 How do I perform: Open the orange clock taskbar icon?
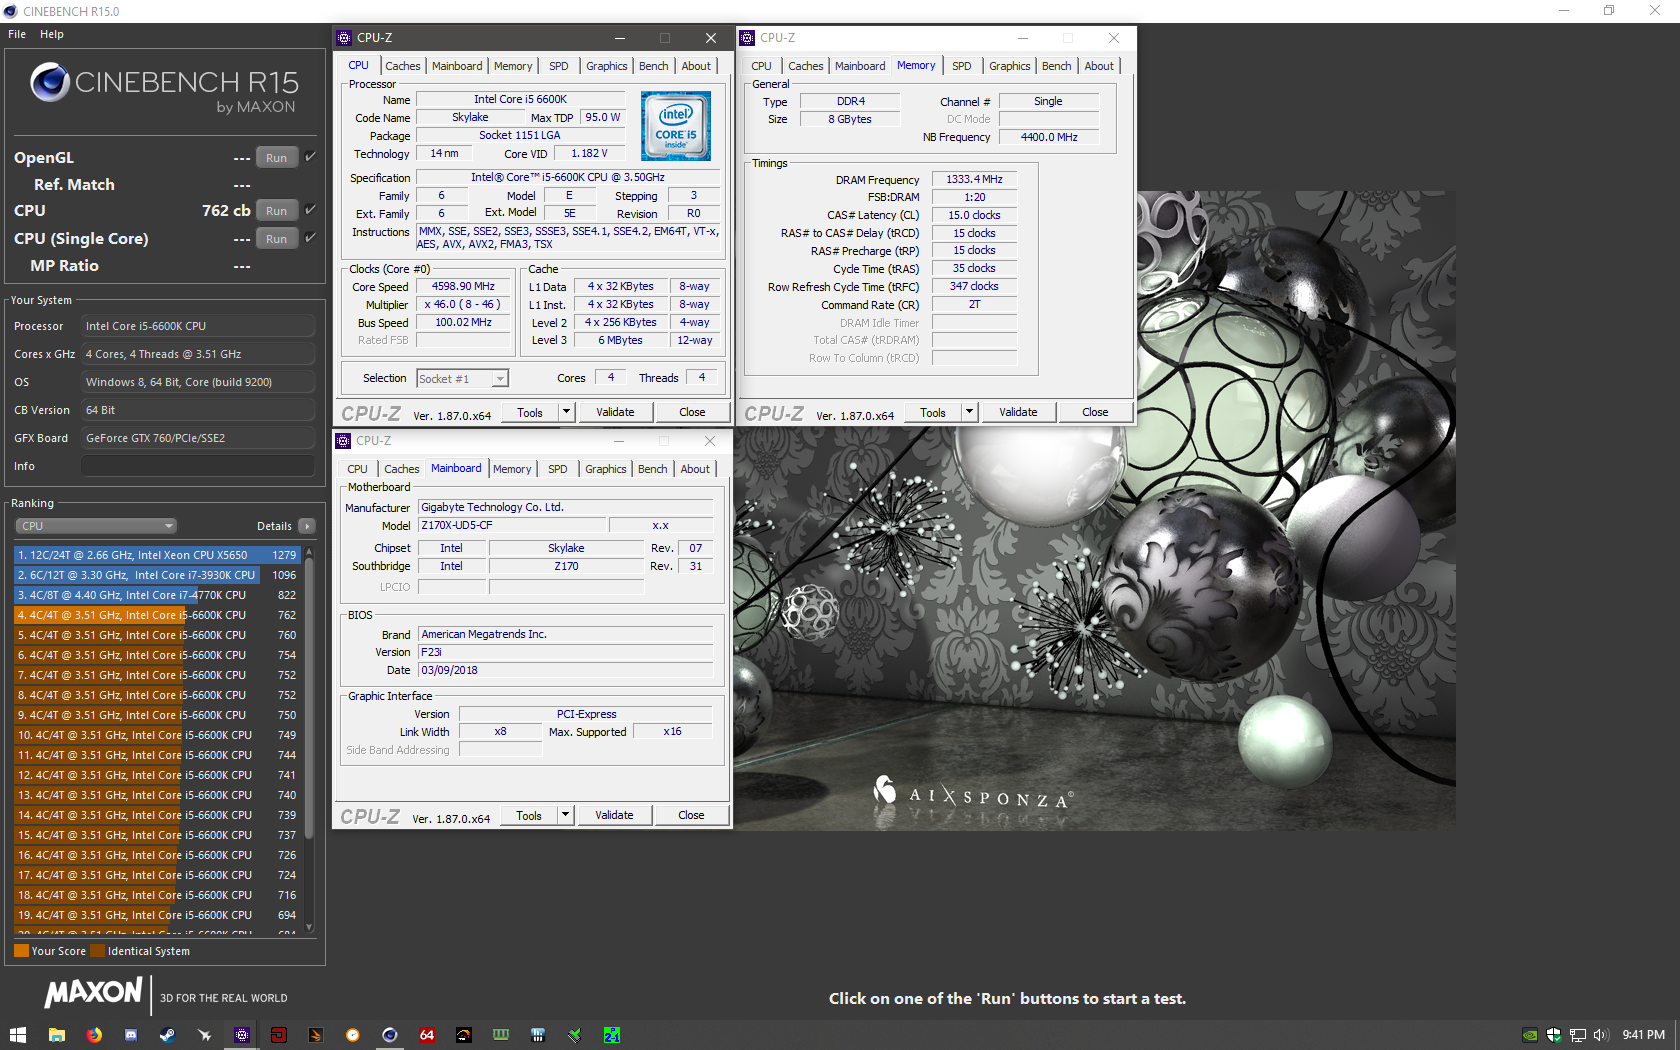pos(353,1035)
